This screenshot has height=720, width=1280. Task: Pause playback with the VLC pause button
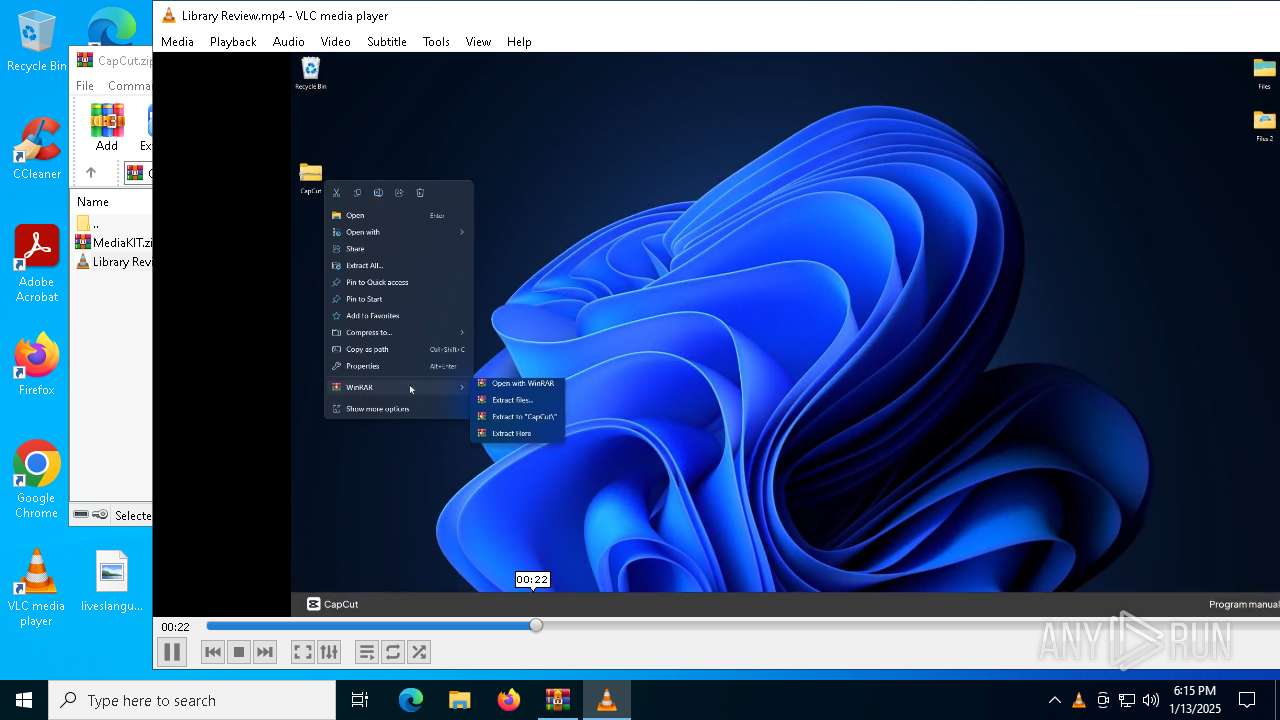point(172,652)
